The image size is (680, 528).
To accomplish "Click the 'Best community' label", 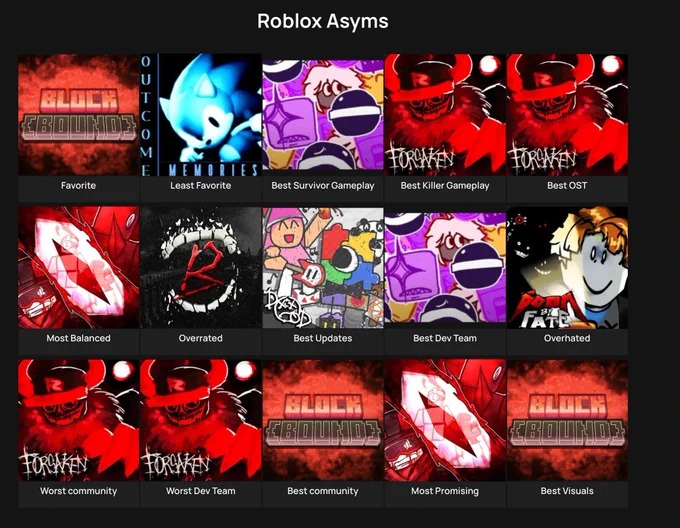I will click(323, 491).
